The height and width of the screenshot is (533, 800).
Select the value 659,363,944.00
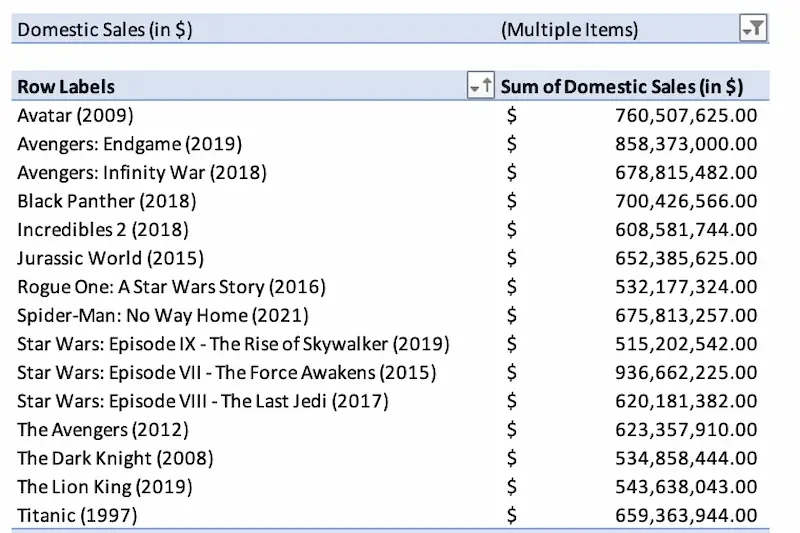pyautogui.click(x=686, y=515)
